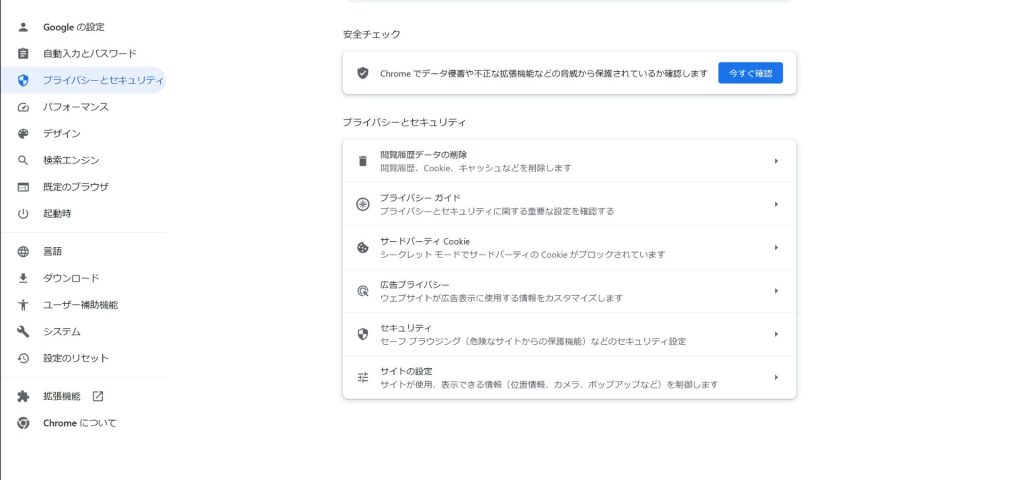Viewport: 1024px width, 480px height.
Task: Click the clipboard icon for 自動入力とパスワード
Action: [x=23, y=54]
